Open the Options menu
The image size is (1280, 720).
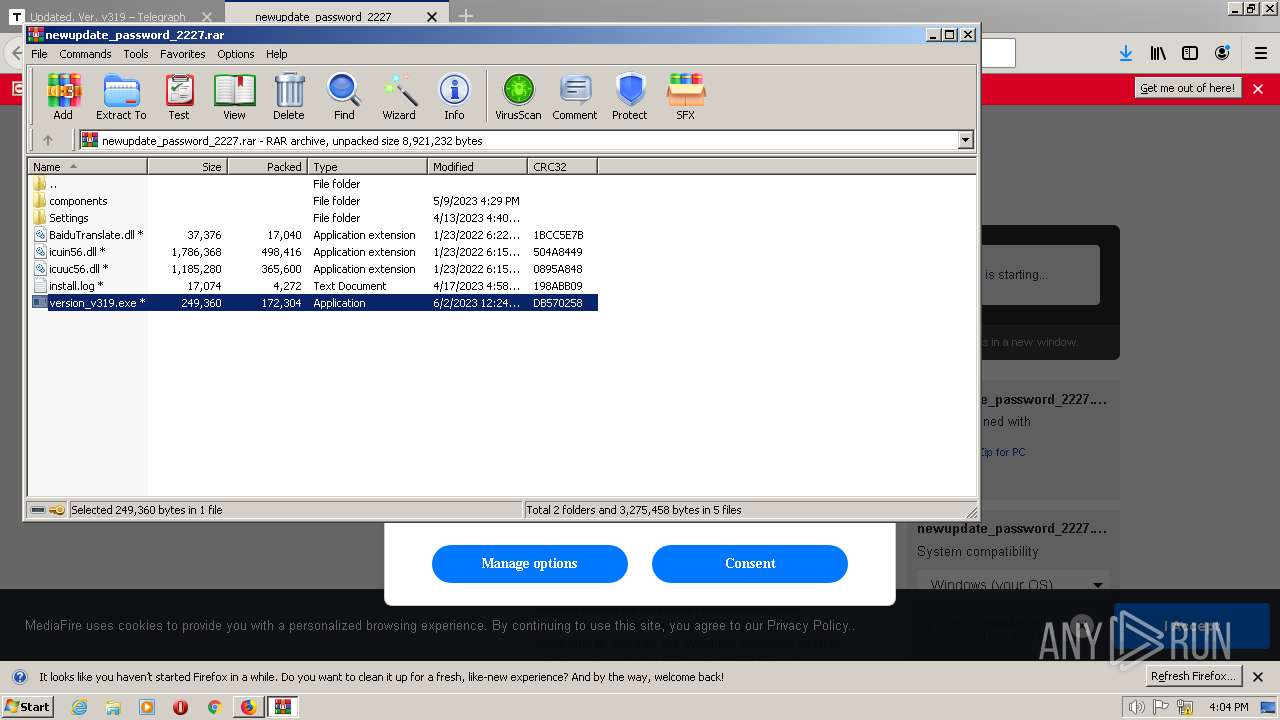[236, 54]
